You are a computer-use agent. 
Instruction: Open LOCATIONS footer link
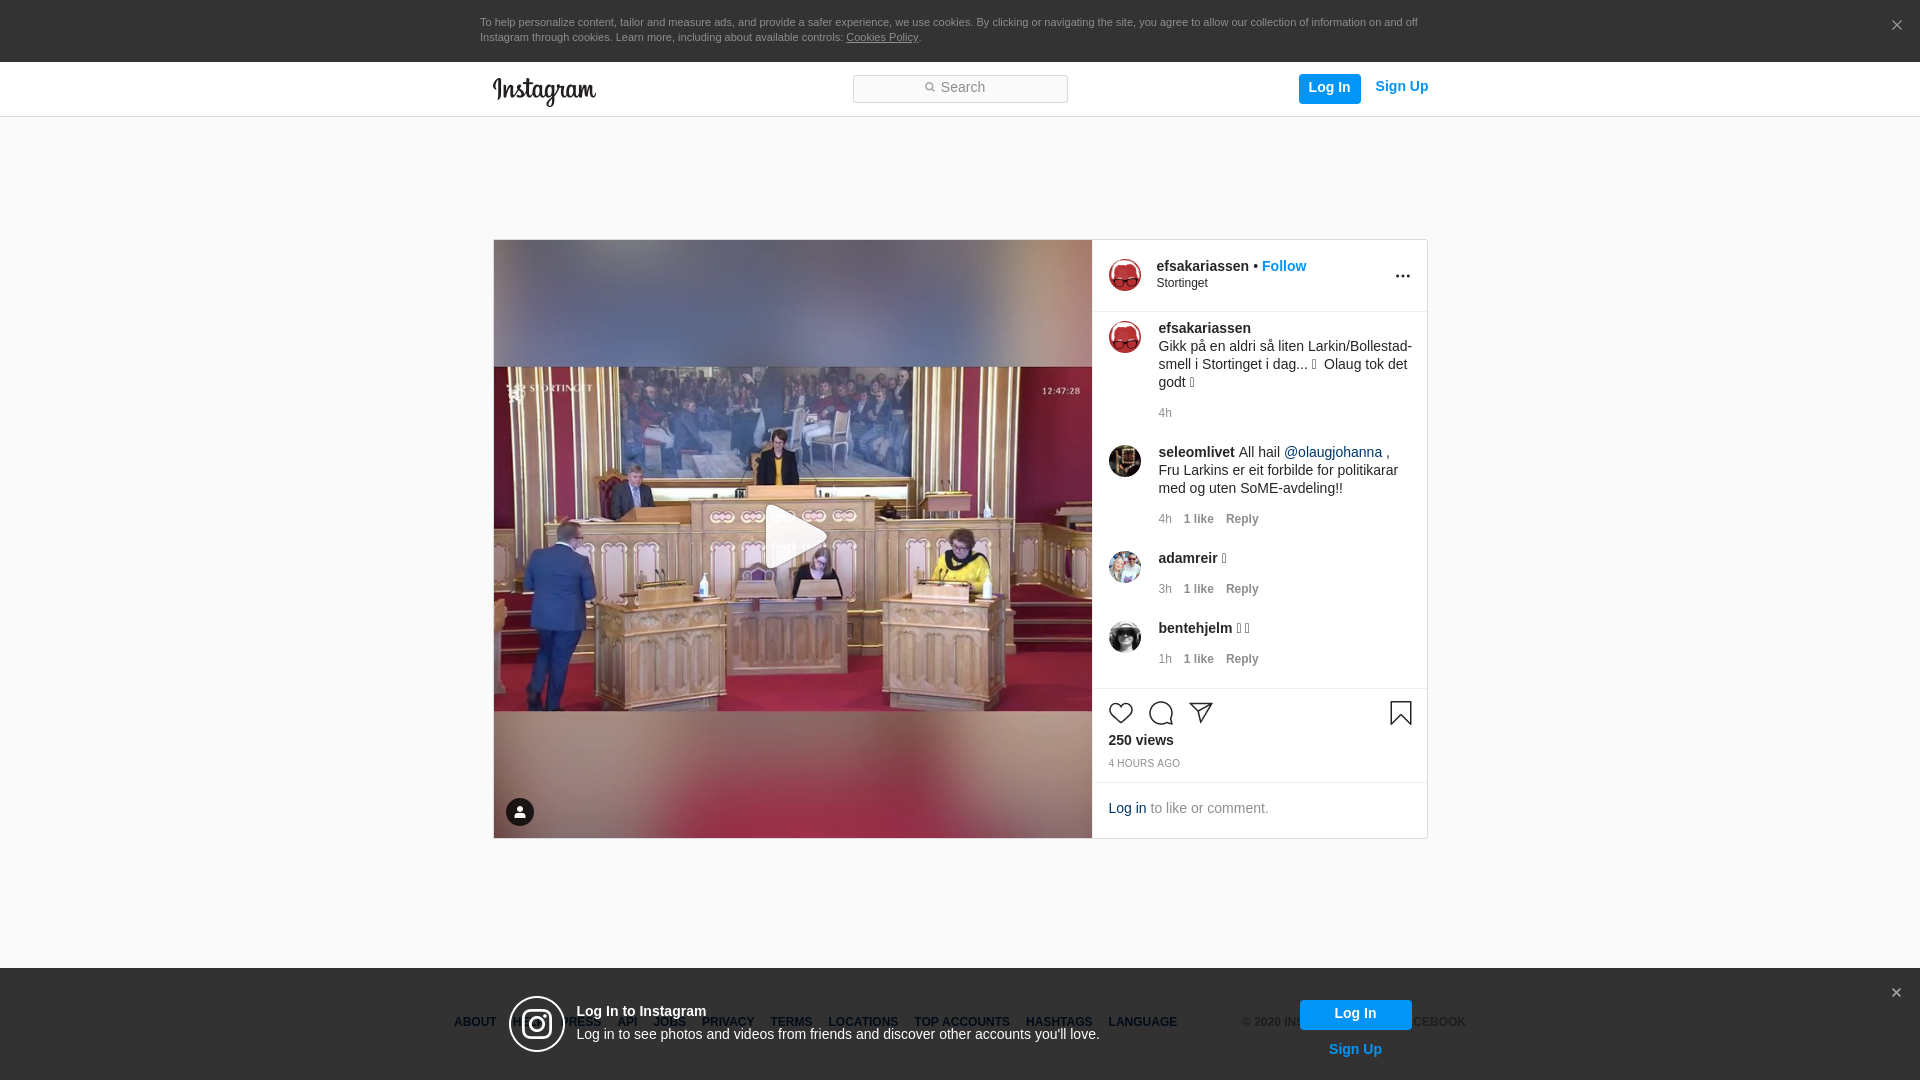click(x=863, y=1022)
